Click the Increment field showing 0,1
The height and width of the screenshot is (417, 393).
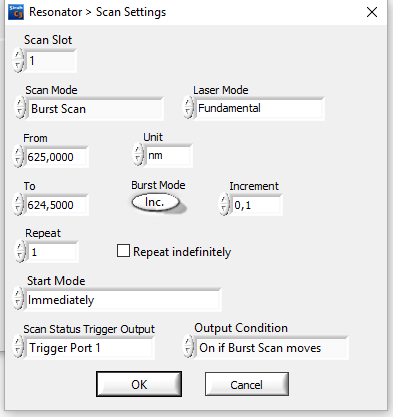(256, 205)
